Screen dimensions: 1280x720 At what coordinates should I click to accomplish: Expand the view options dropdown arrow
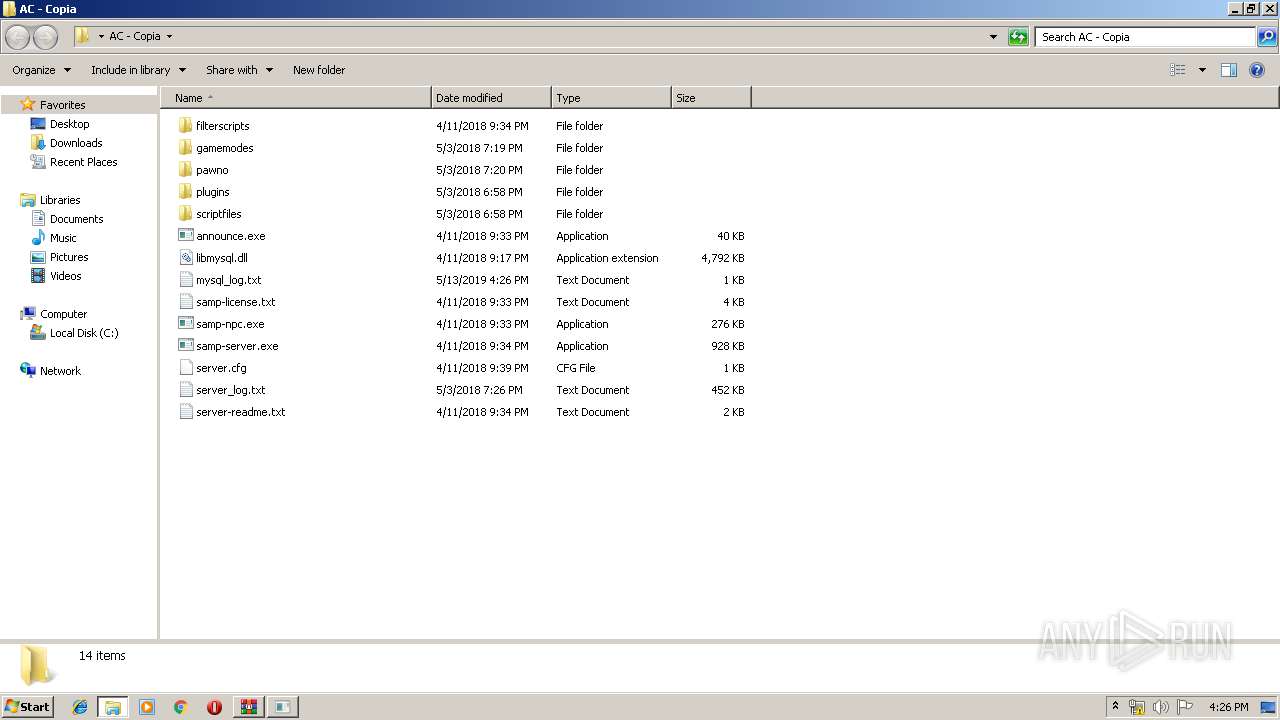click(1202, 70)
